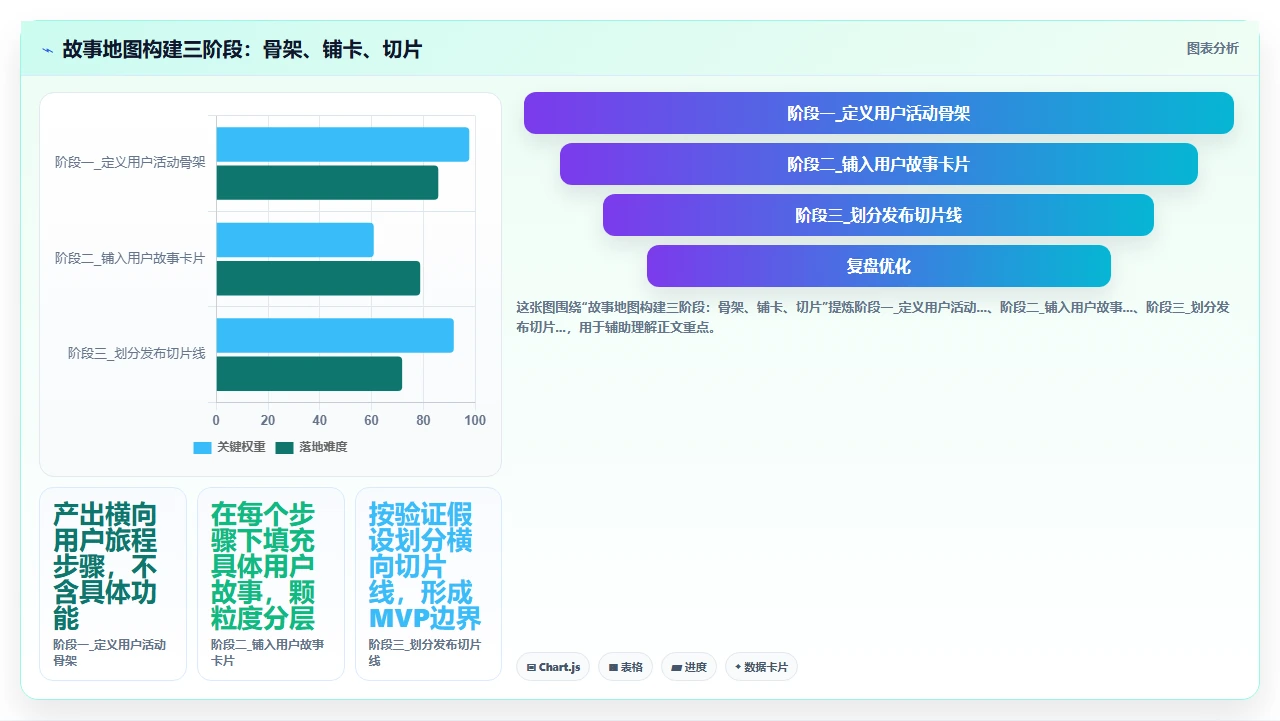Select funnel stage 阶段一_定义用户活动骨架
This screenshot has height=721, width=1280.
879,113
